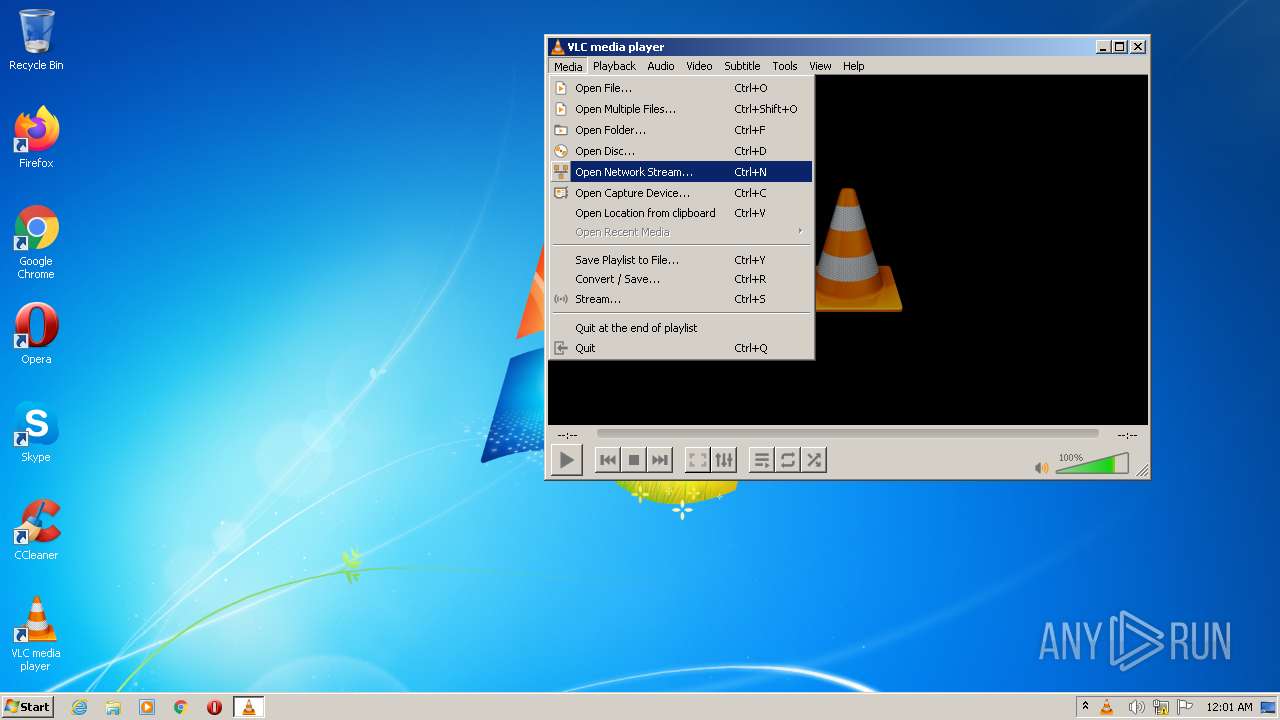Show extended settings equalizer icon
Viewport: 1280px width, 720px height.
coord(724,460)
